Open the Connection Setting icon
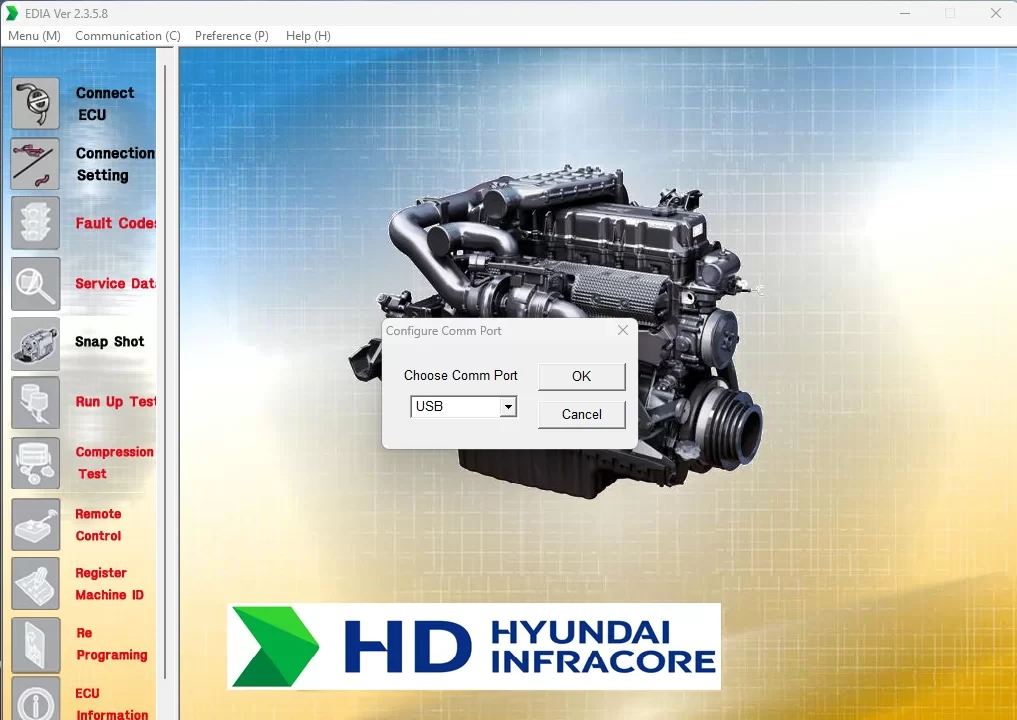This screenshot has width=1017, height=720. point(36,164)
